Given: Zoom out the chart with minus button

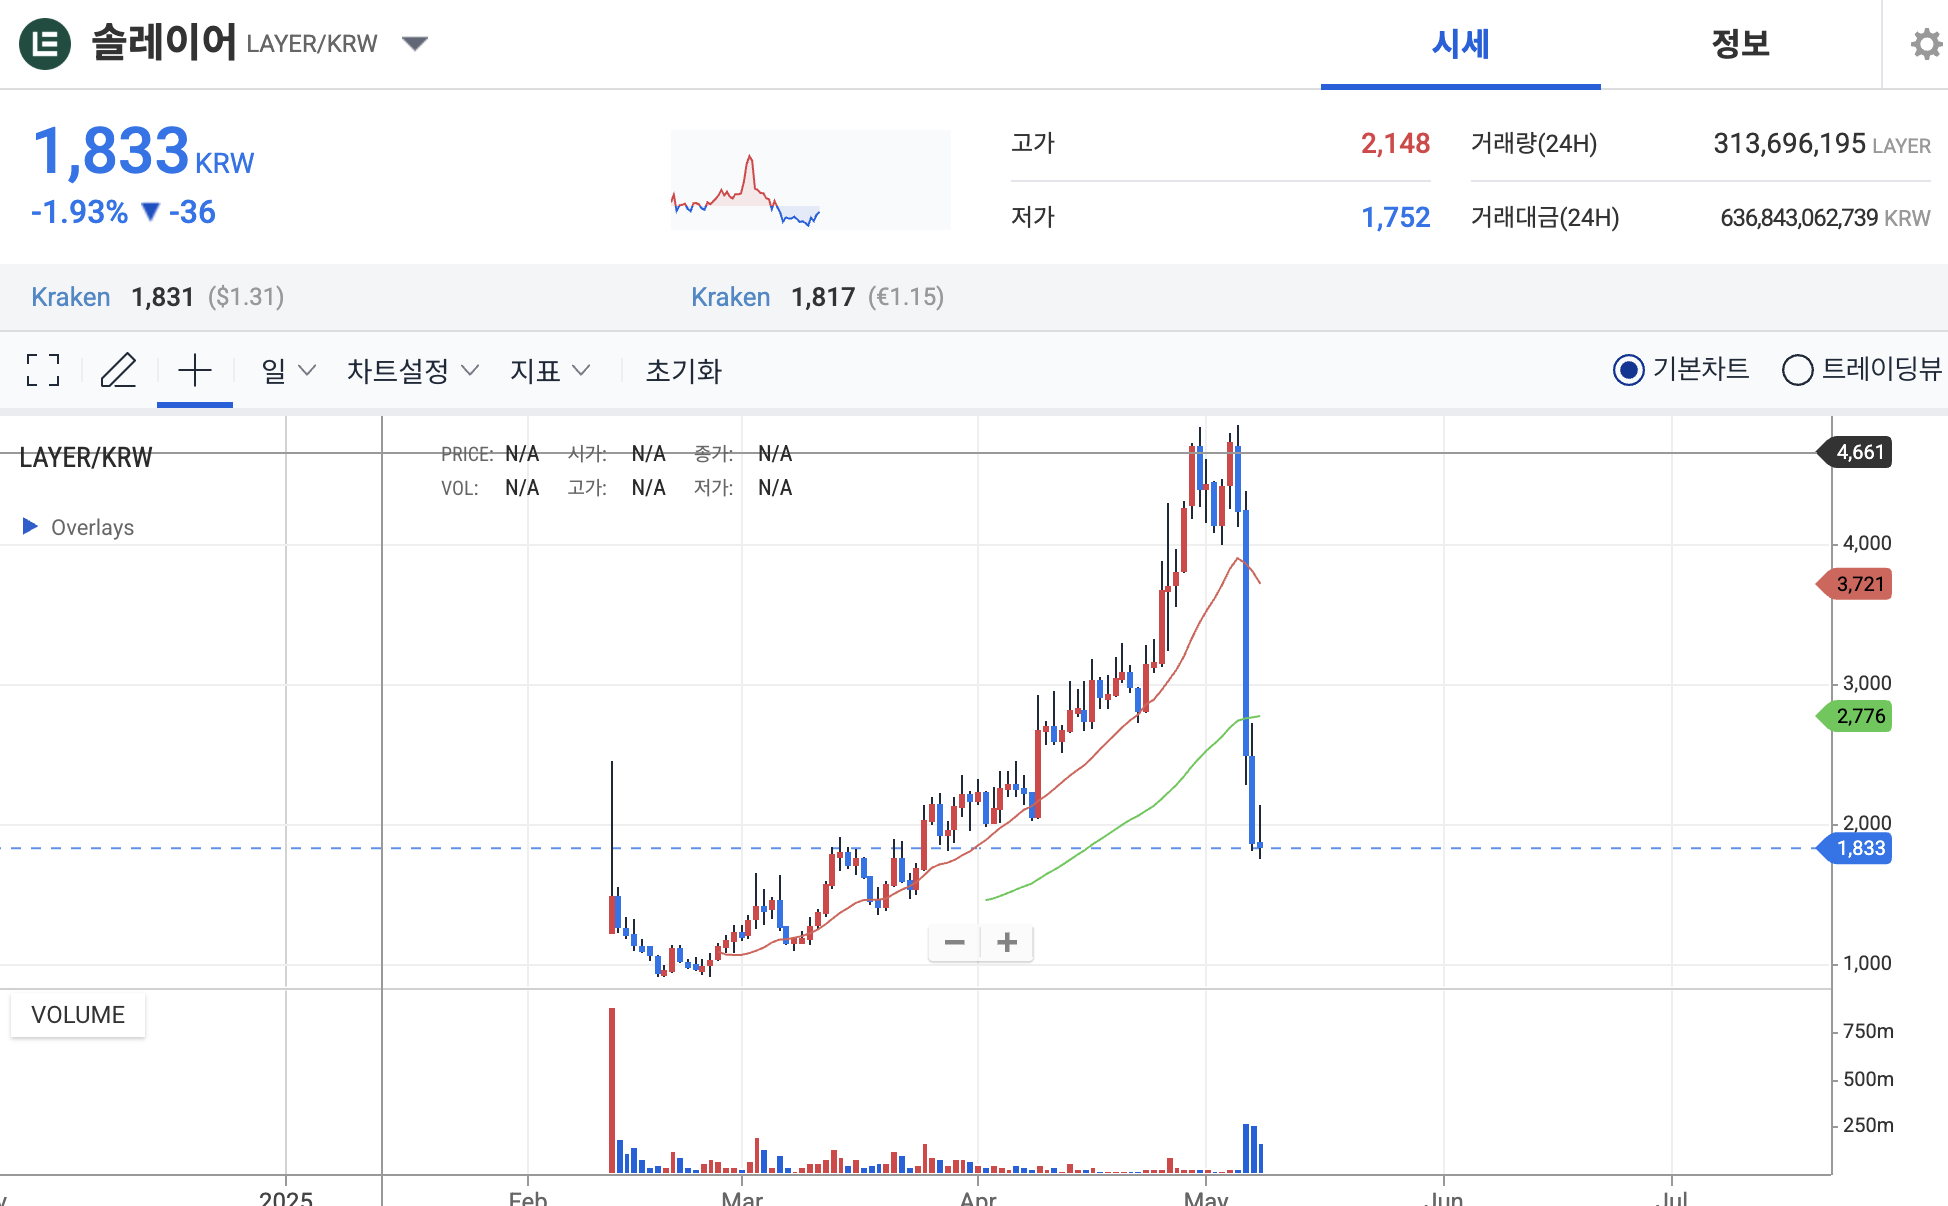Looking at the screenshot, I should [954, 942].
